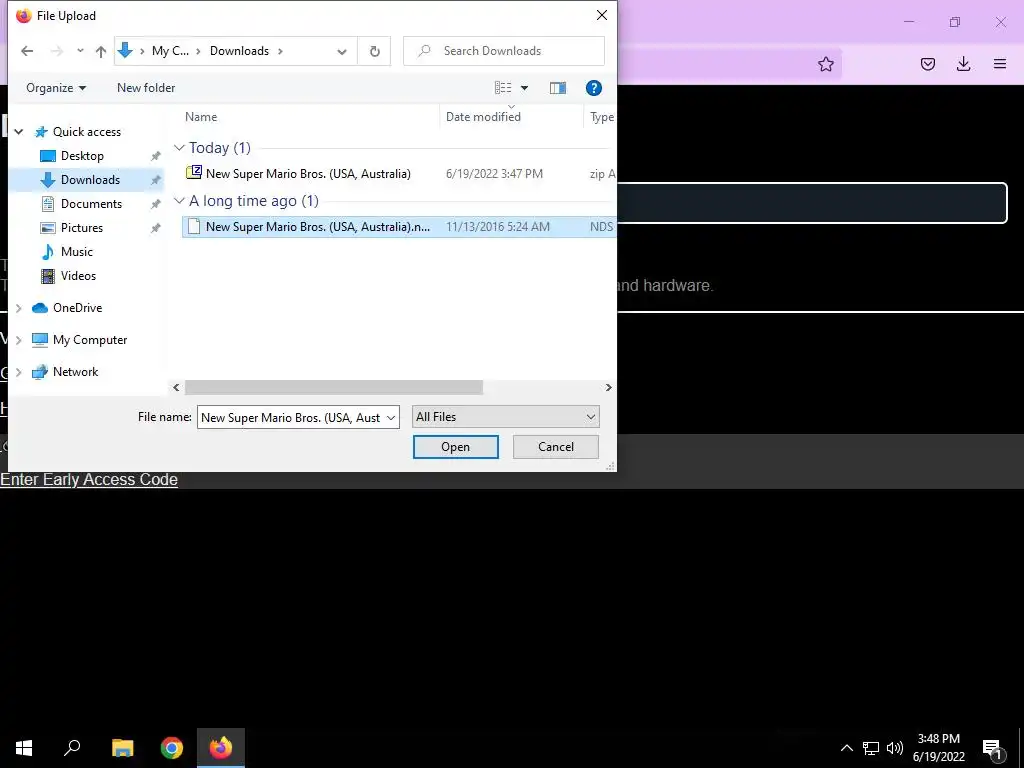Open File Explorer from taskbar
The image size is (1024, 768).
[122, 748]
